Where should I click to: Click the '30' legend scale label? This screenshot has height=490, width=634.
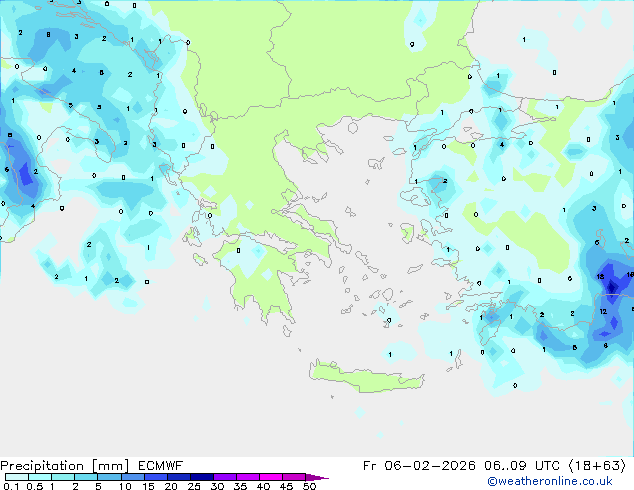pyautogui.click(x=217, y=486)
